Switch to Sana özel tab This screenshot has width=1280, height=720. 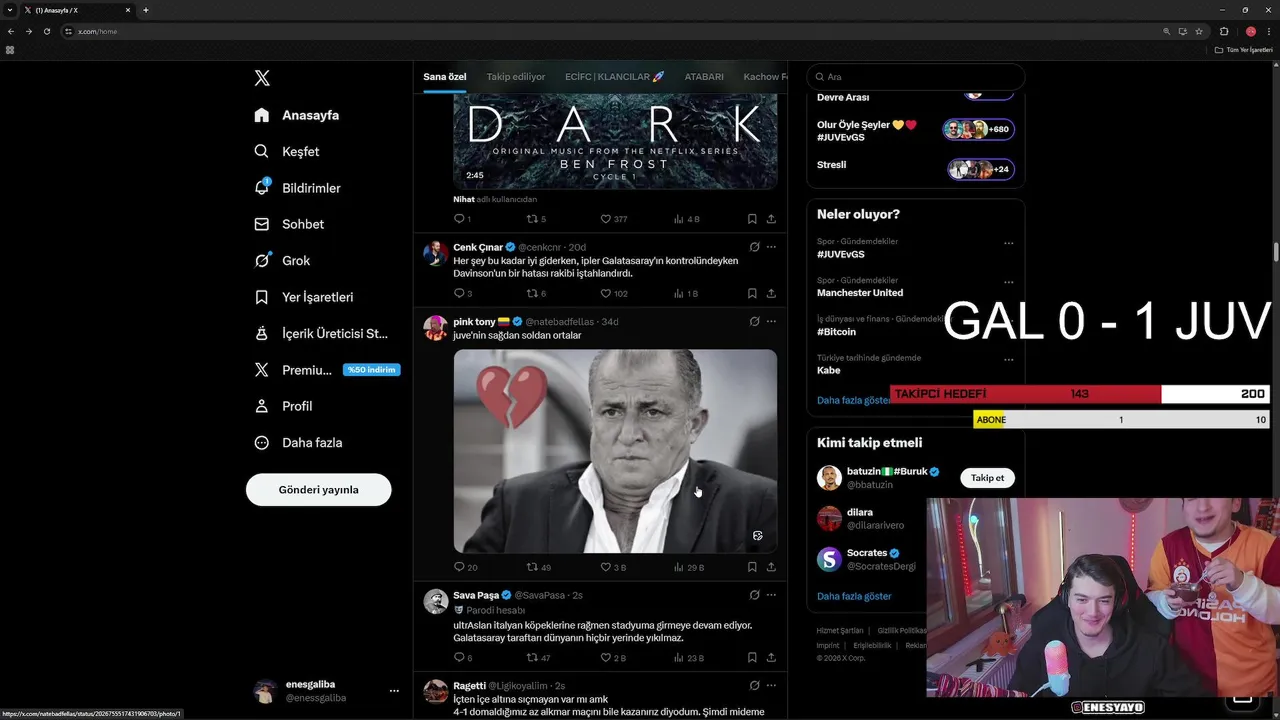click(445, 77)
